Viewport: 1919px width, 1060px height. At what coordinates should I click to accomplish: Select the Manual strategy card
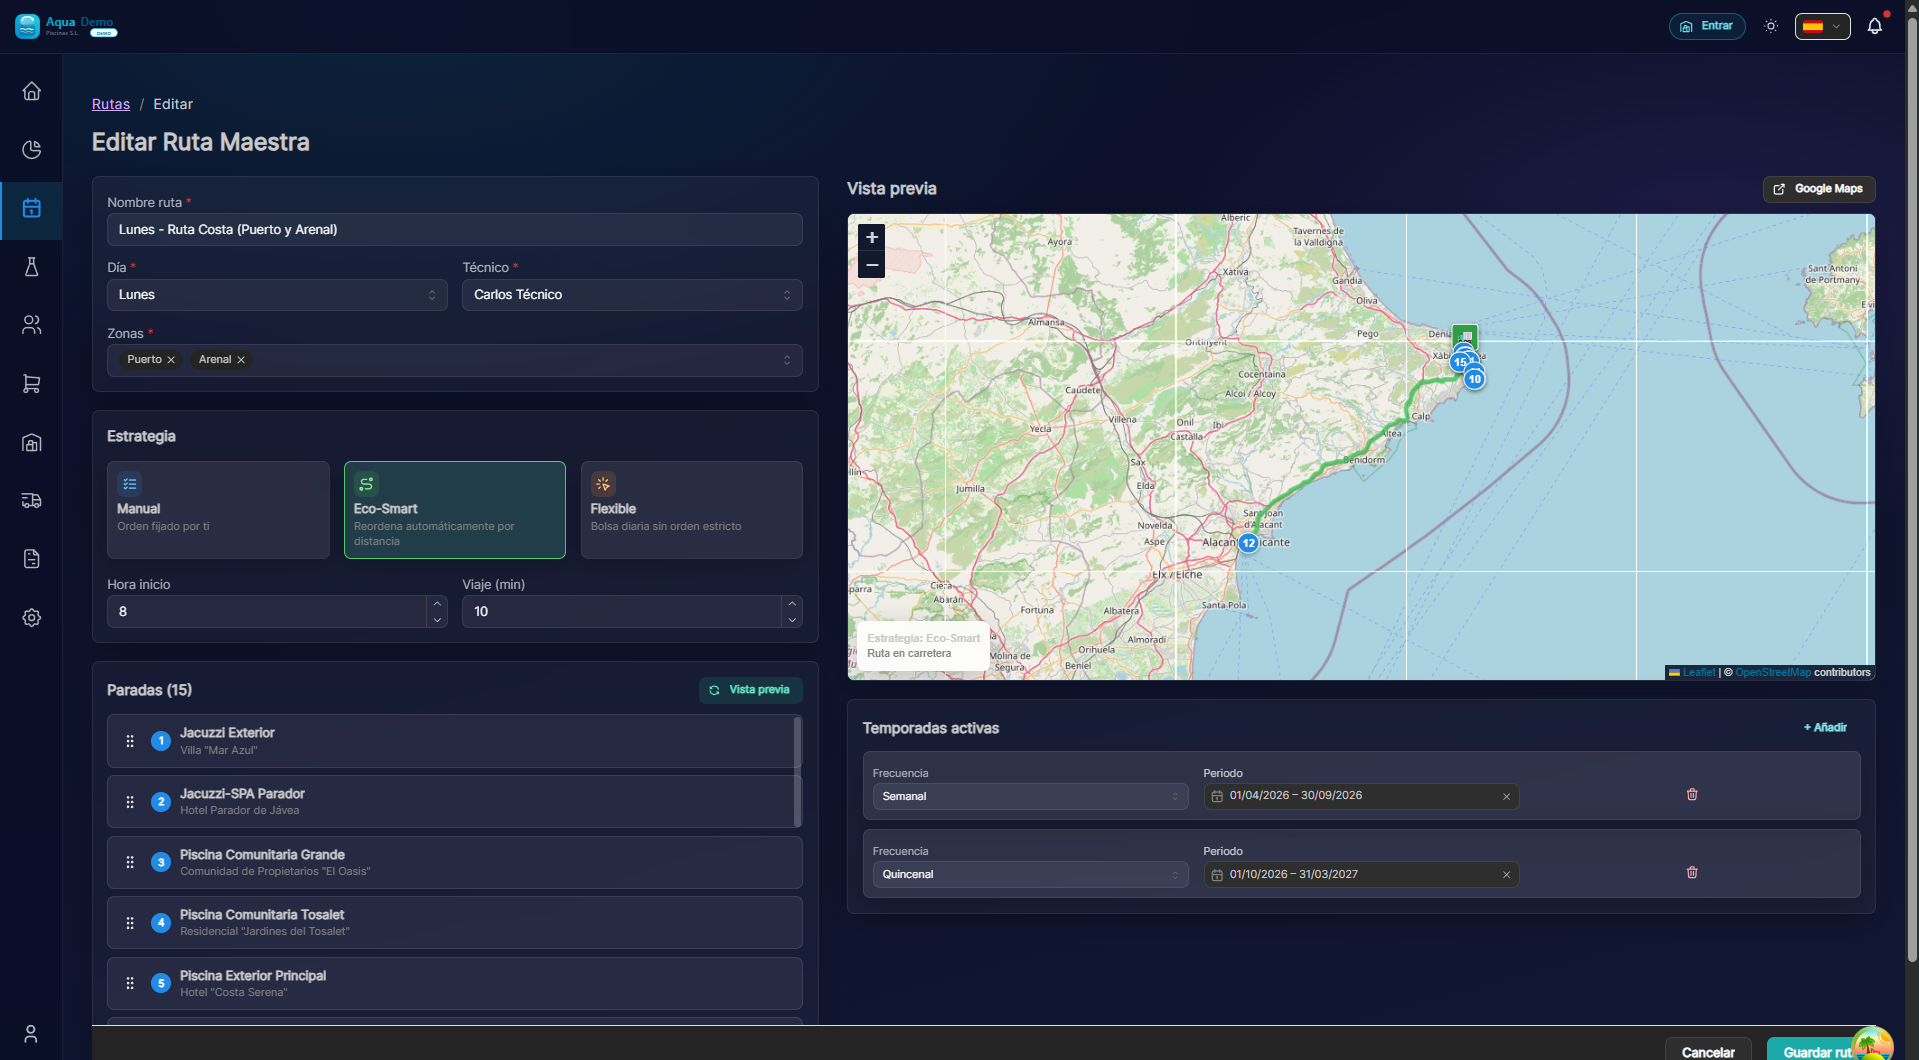218,510
